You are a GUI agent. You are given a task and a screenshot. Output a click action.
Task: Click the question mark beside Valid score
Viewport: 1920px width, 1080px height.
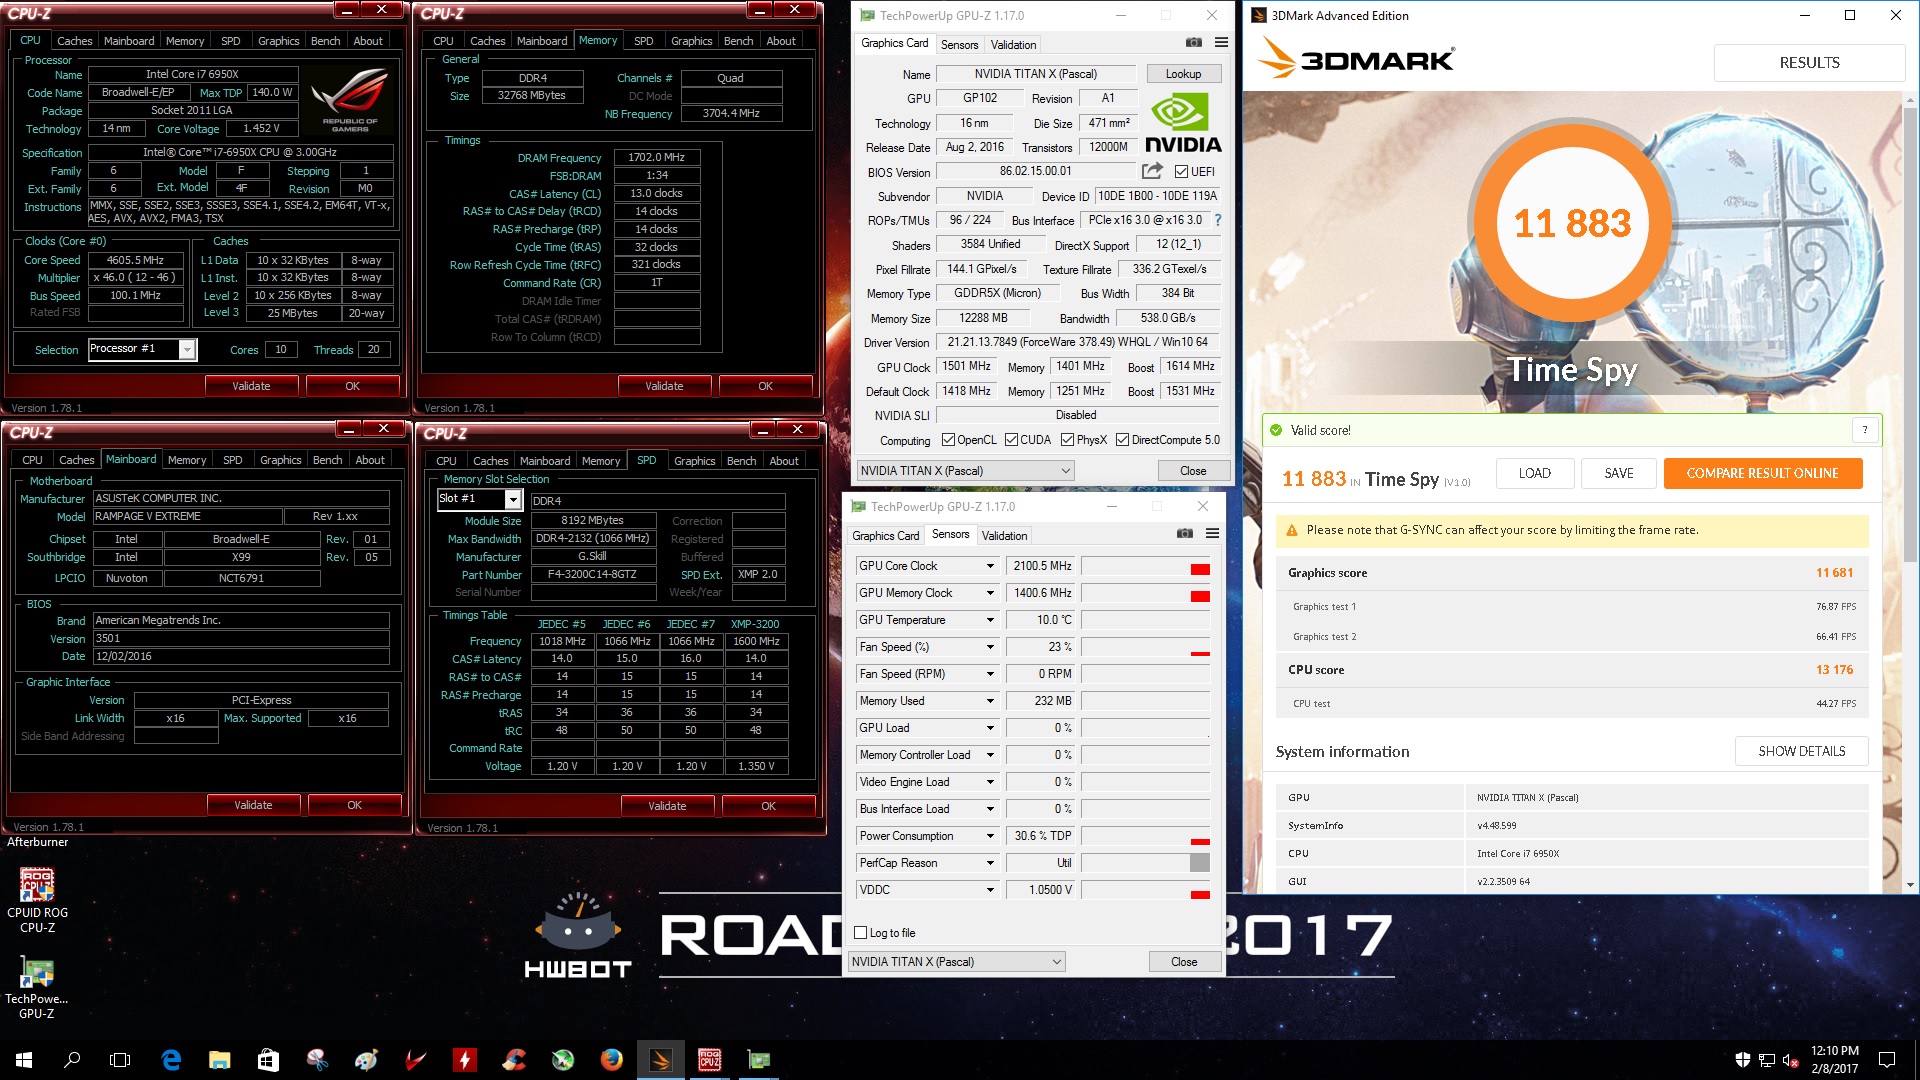(1864, 430)
